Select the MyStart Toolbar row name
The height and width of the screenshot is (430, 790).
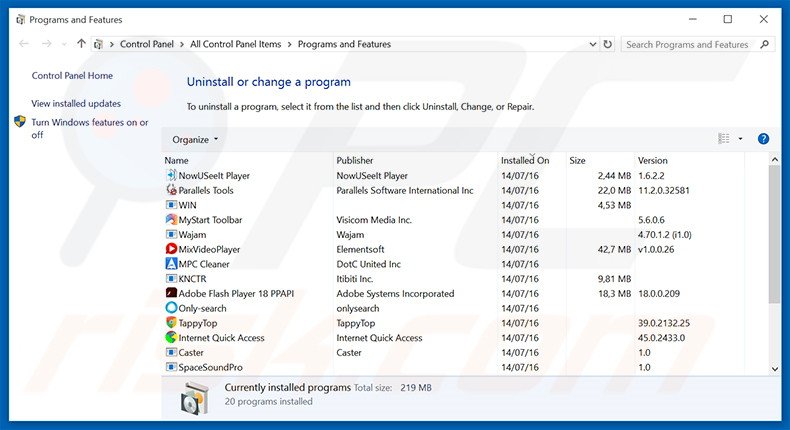pos(210,220)
